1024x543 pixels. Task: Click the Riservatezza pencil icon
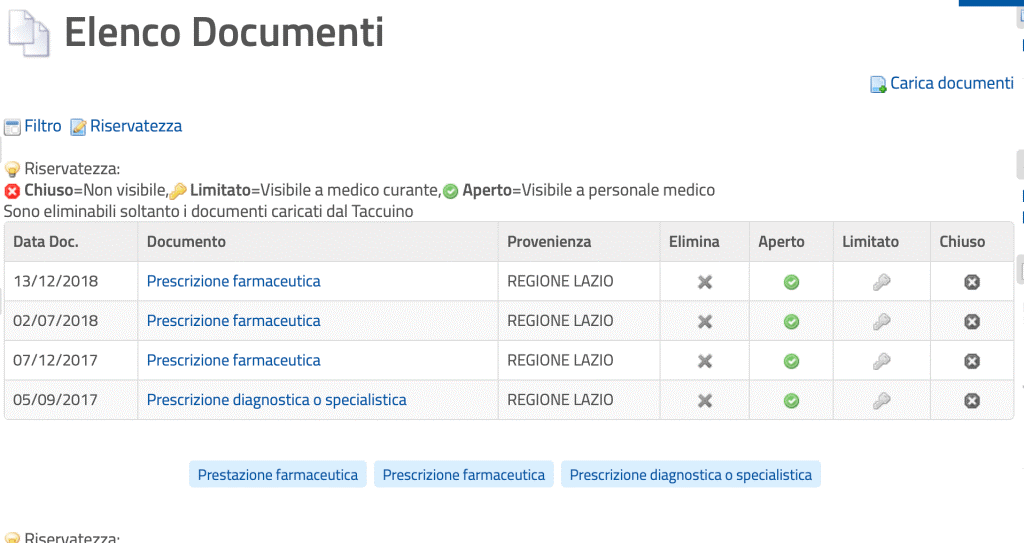coord(78,127)
